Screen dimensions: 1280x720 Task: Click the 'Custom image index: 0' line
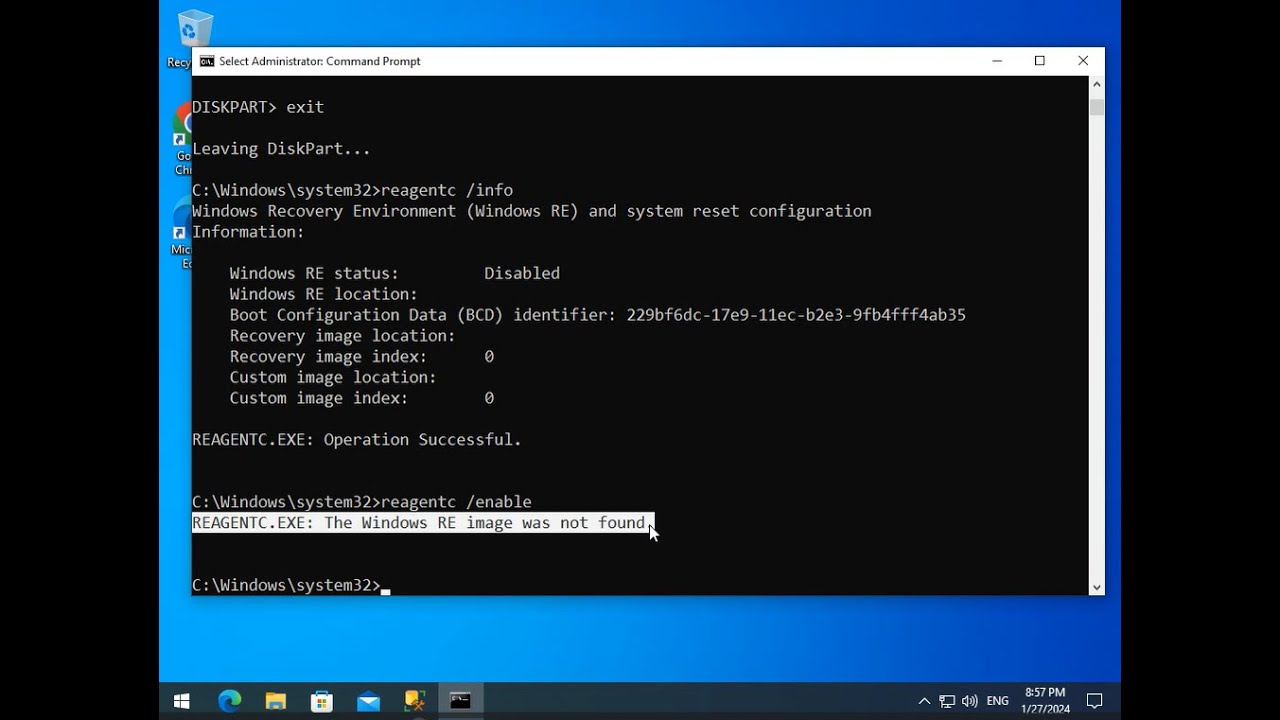coord(361,398)
